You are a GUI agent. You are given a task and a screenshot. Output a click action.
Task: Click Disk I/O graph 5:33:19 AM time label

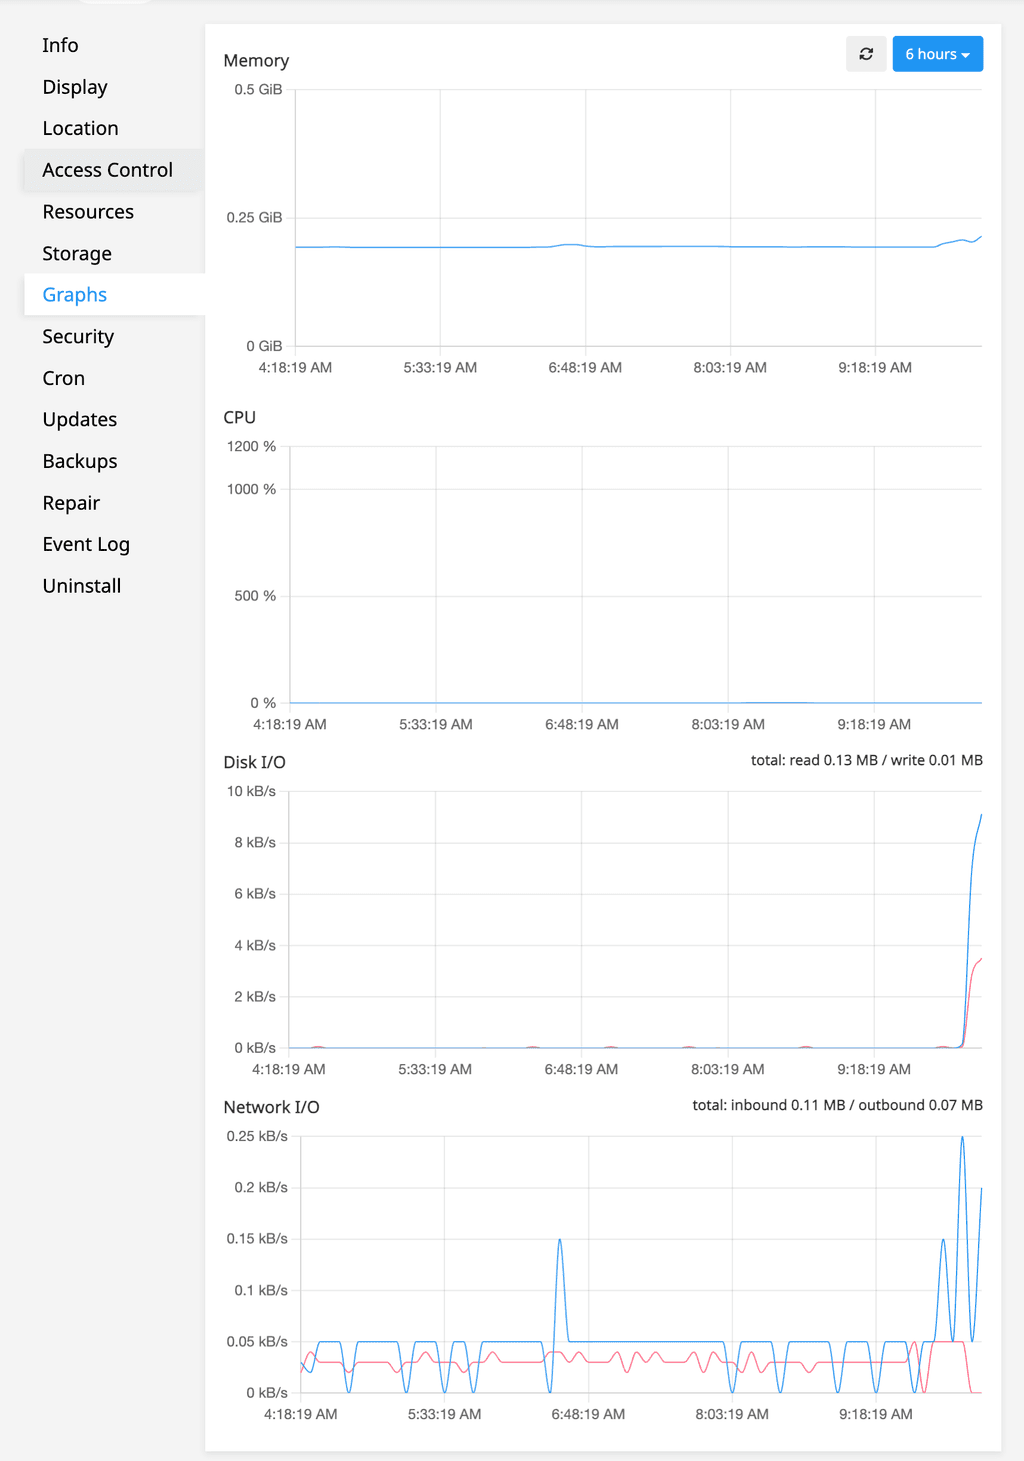pyautogui.click(x=435, y=1070)
